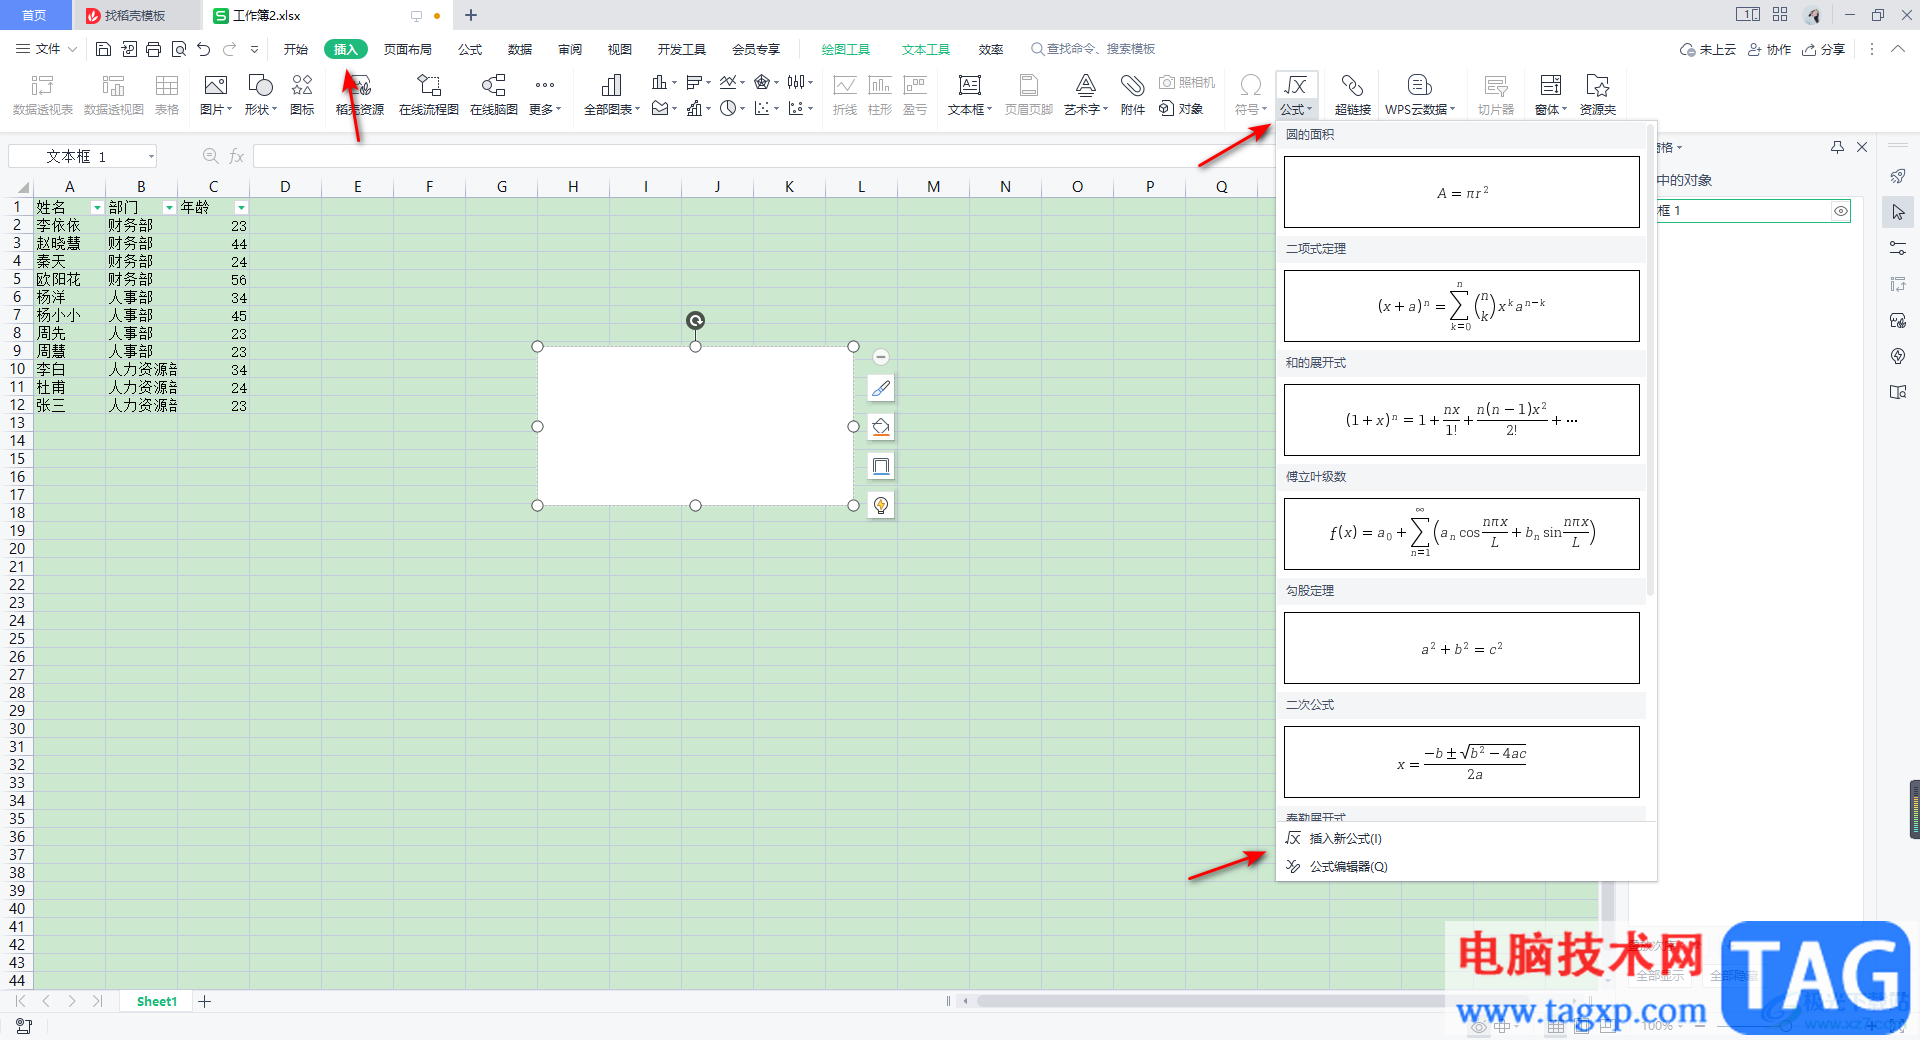1920x1040 pixels.
Task: Open the 首页 home tab
Action: tap(35, 15)
